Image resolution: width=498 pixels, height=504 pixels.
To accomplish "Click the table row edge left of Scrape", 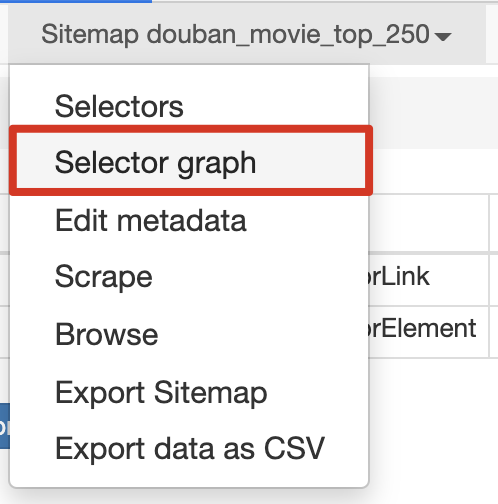I will click(5, 279).
